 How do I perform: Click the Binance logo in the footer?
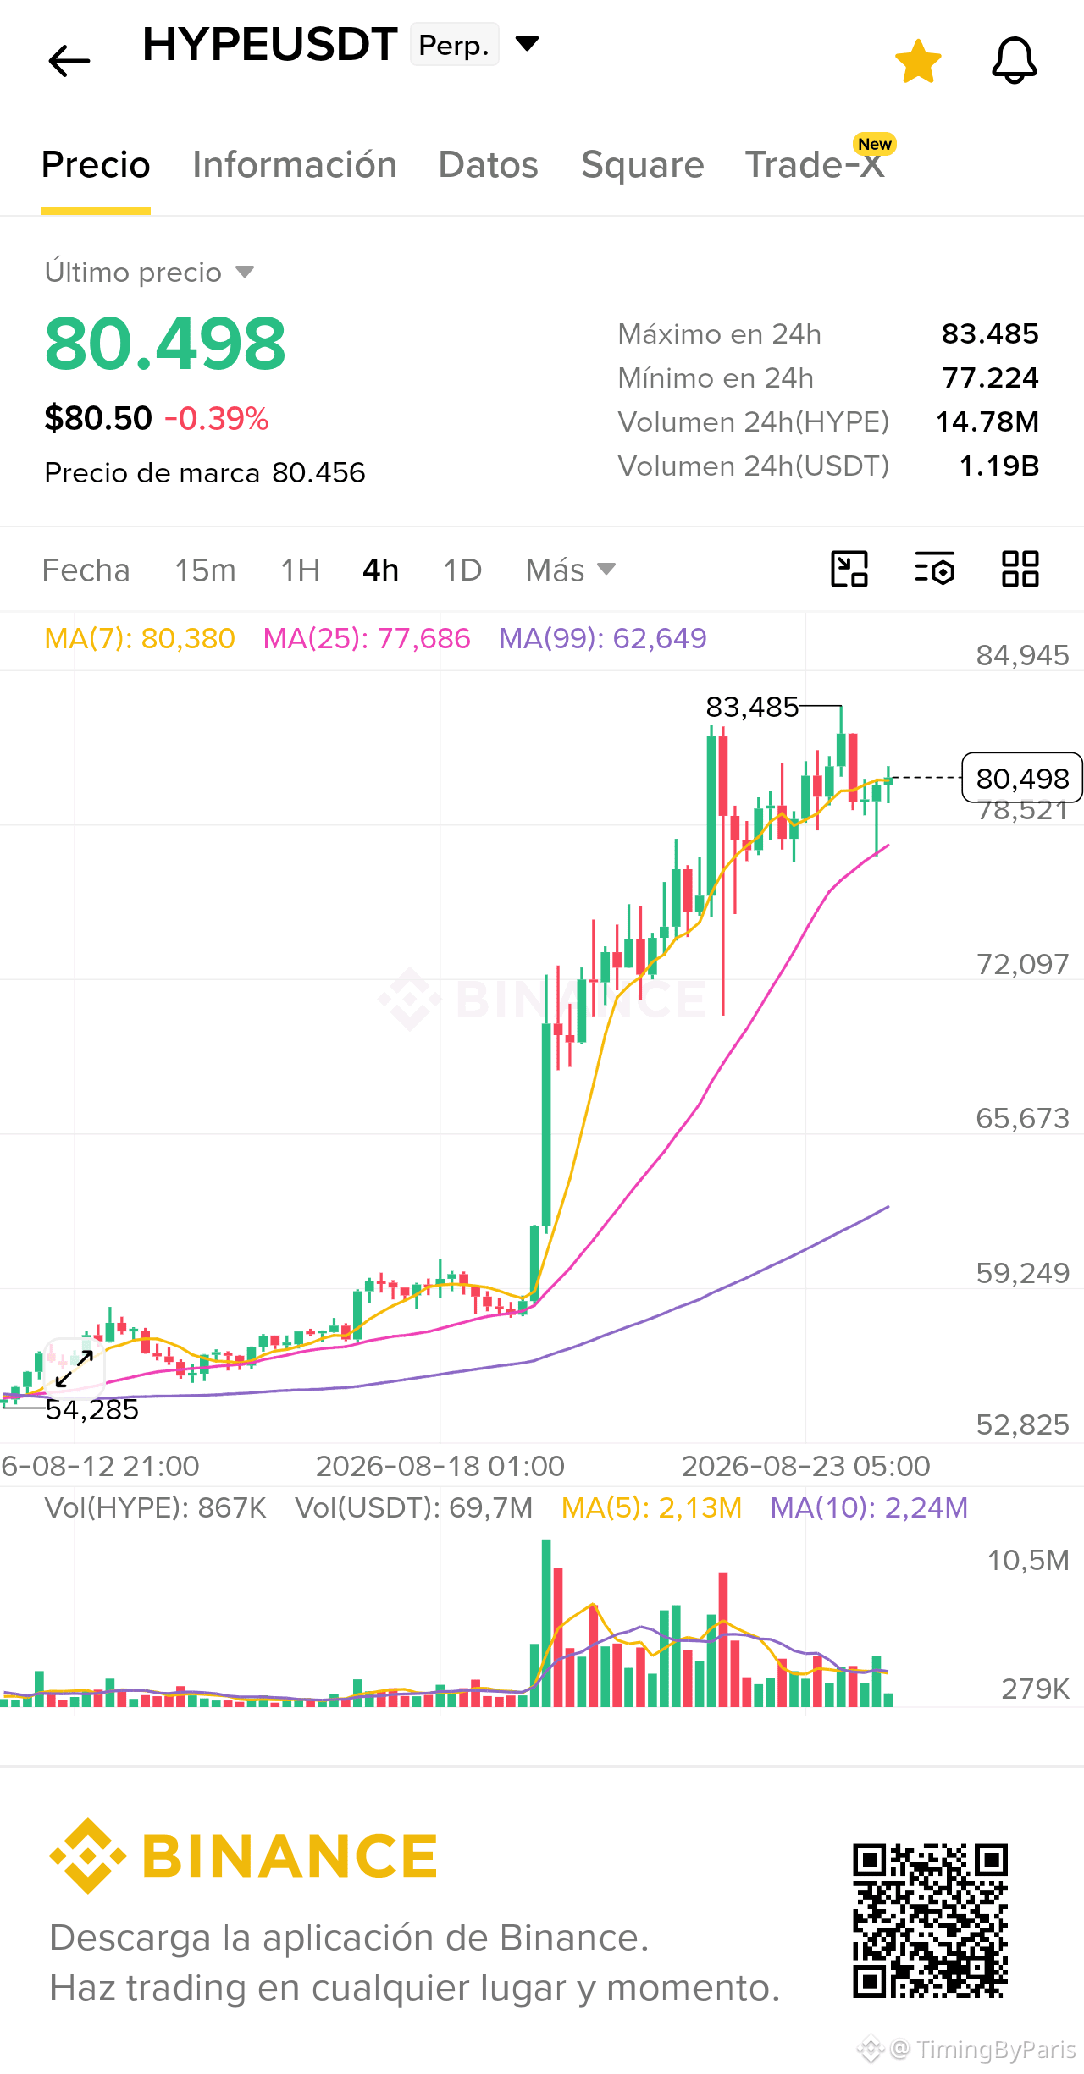tap(243, 1856)
